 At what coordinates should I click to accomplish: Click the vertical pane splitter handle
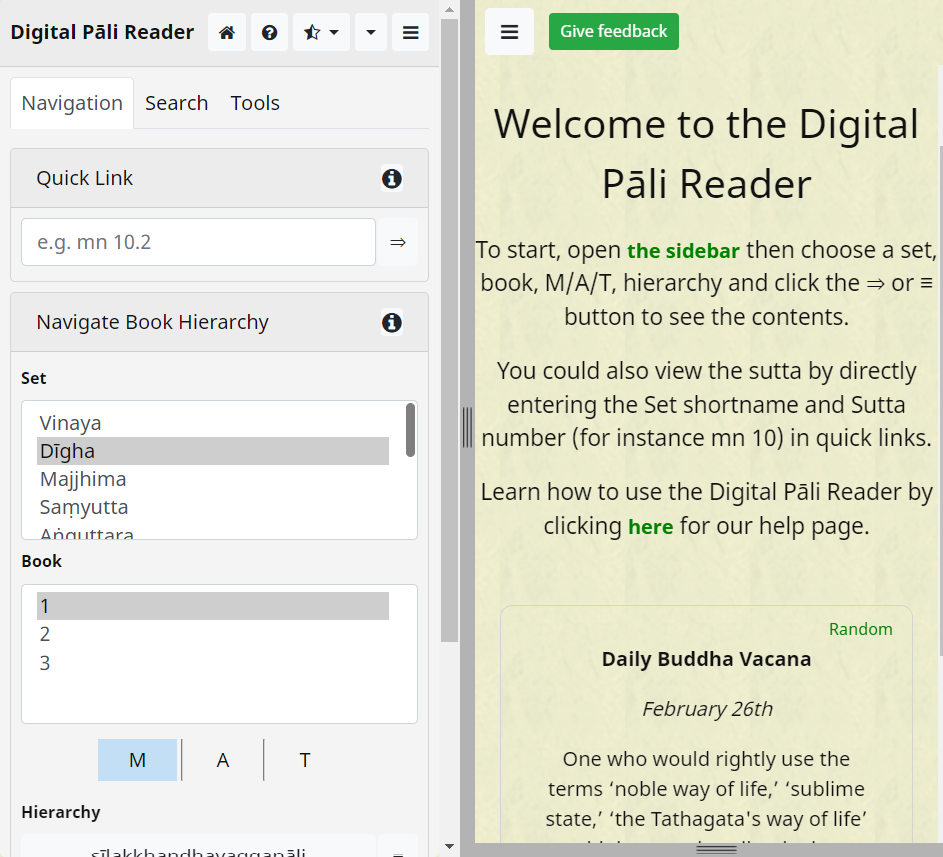pos(467,428)
